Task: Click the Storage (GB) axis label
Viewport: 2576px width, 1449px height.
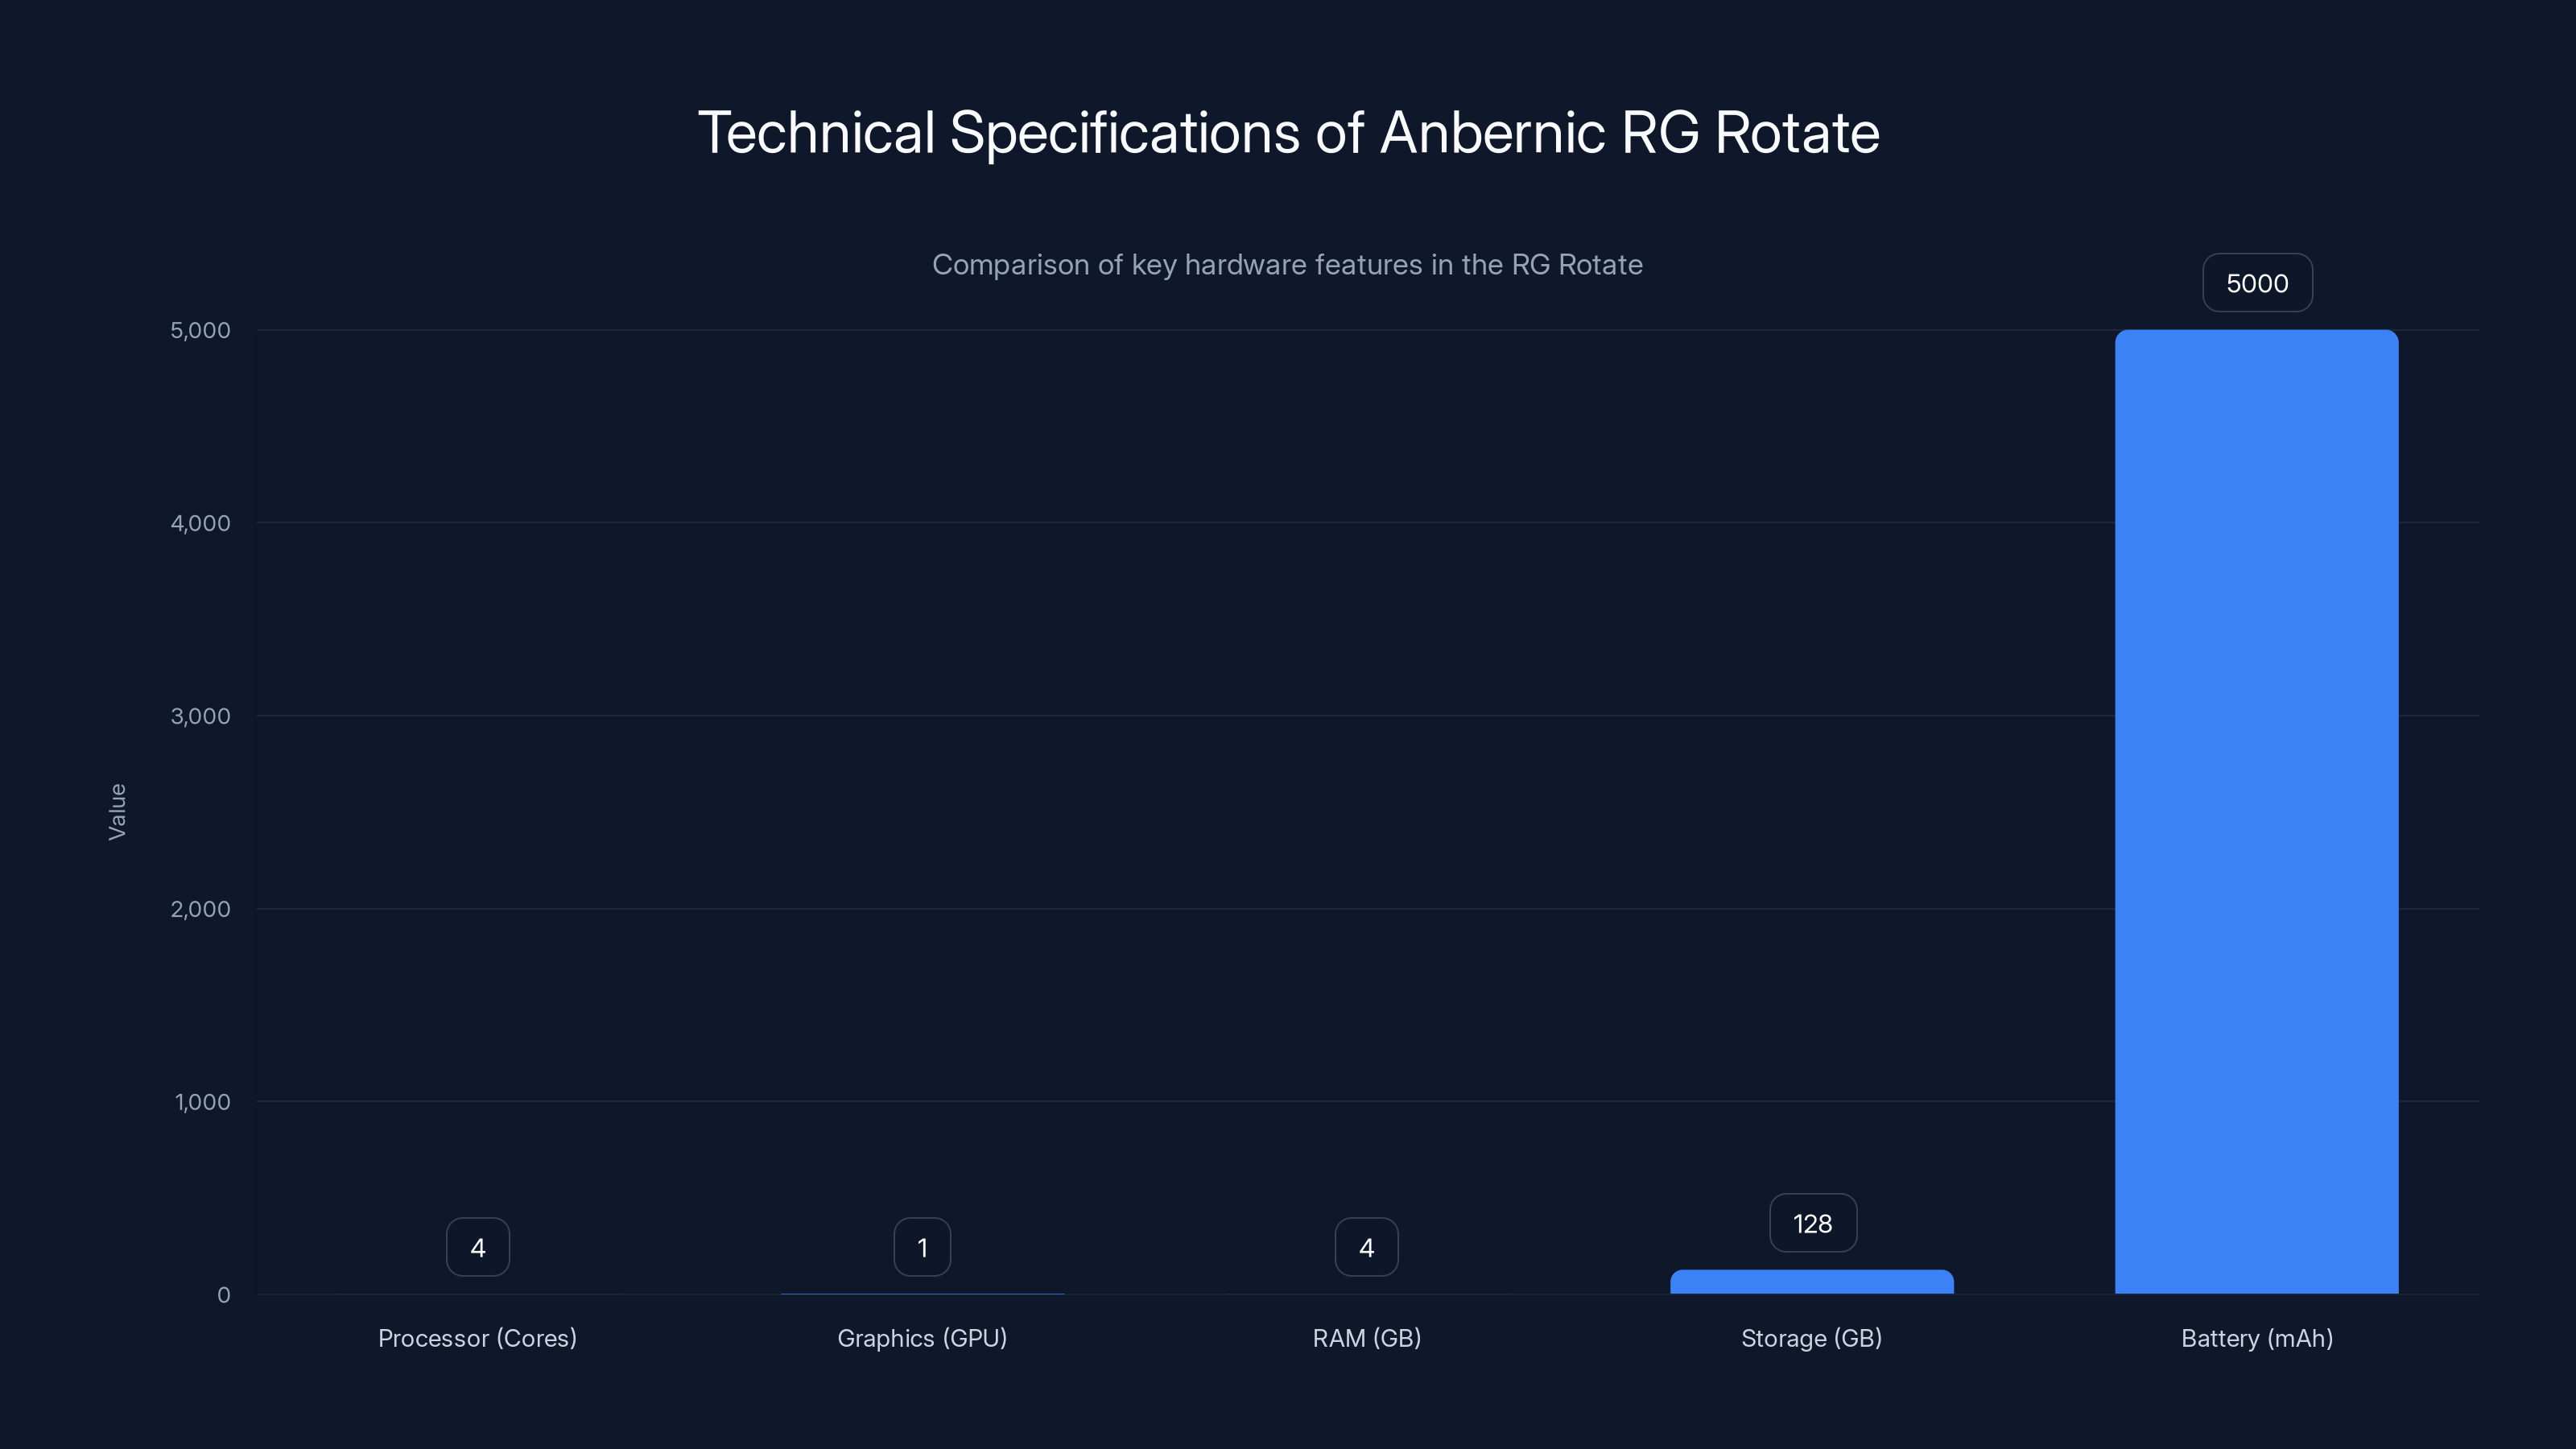Action: 1811,1338
